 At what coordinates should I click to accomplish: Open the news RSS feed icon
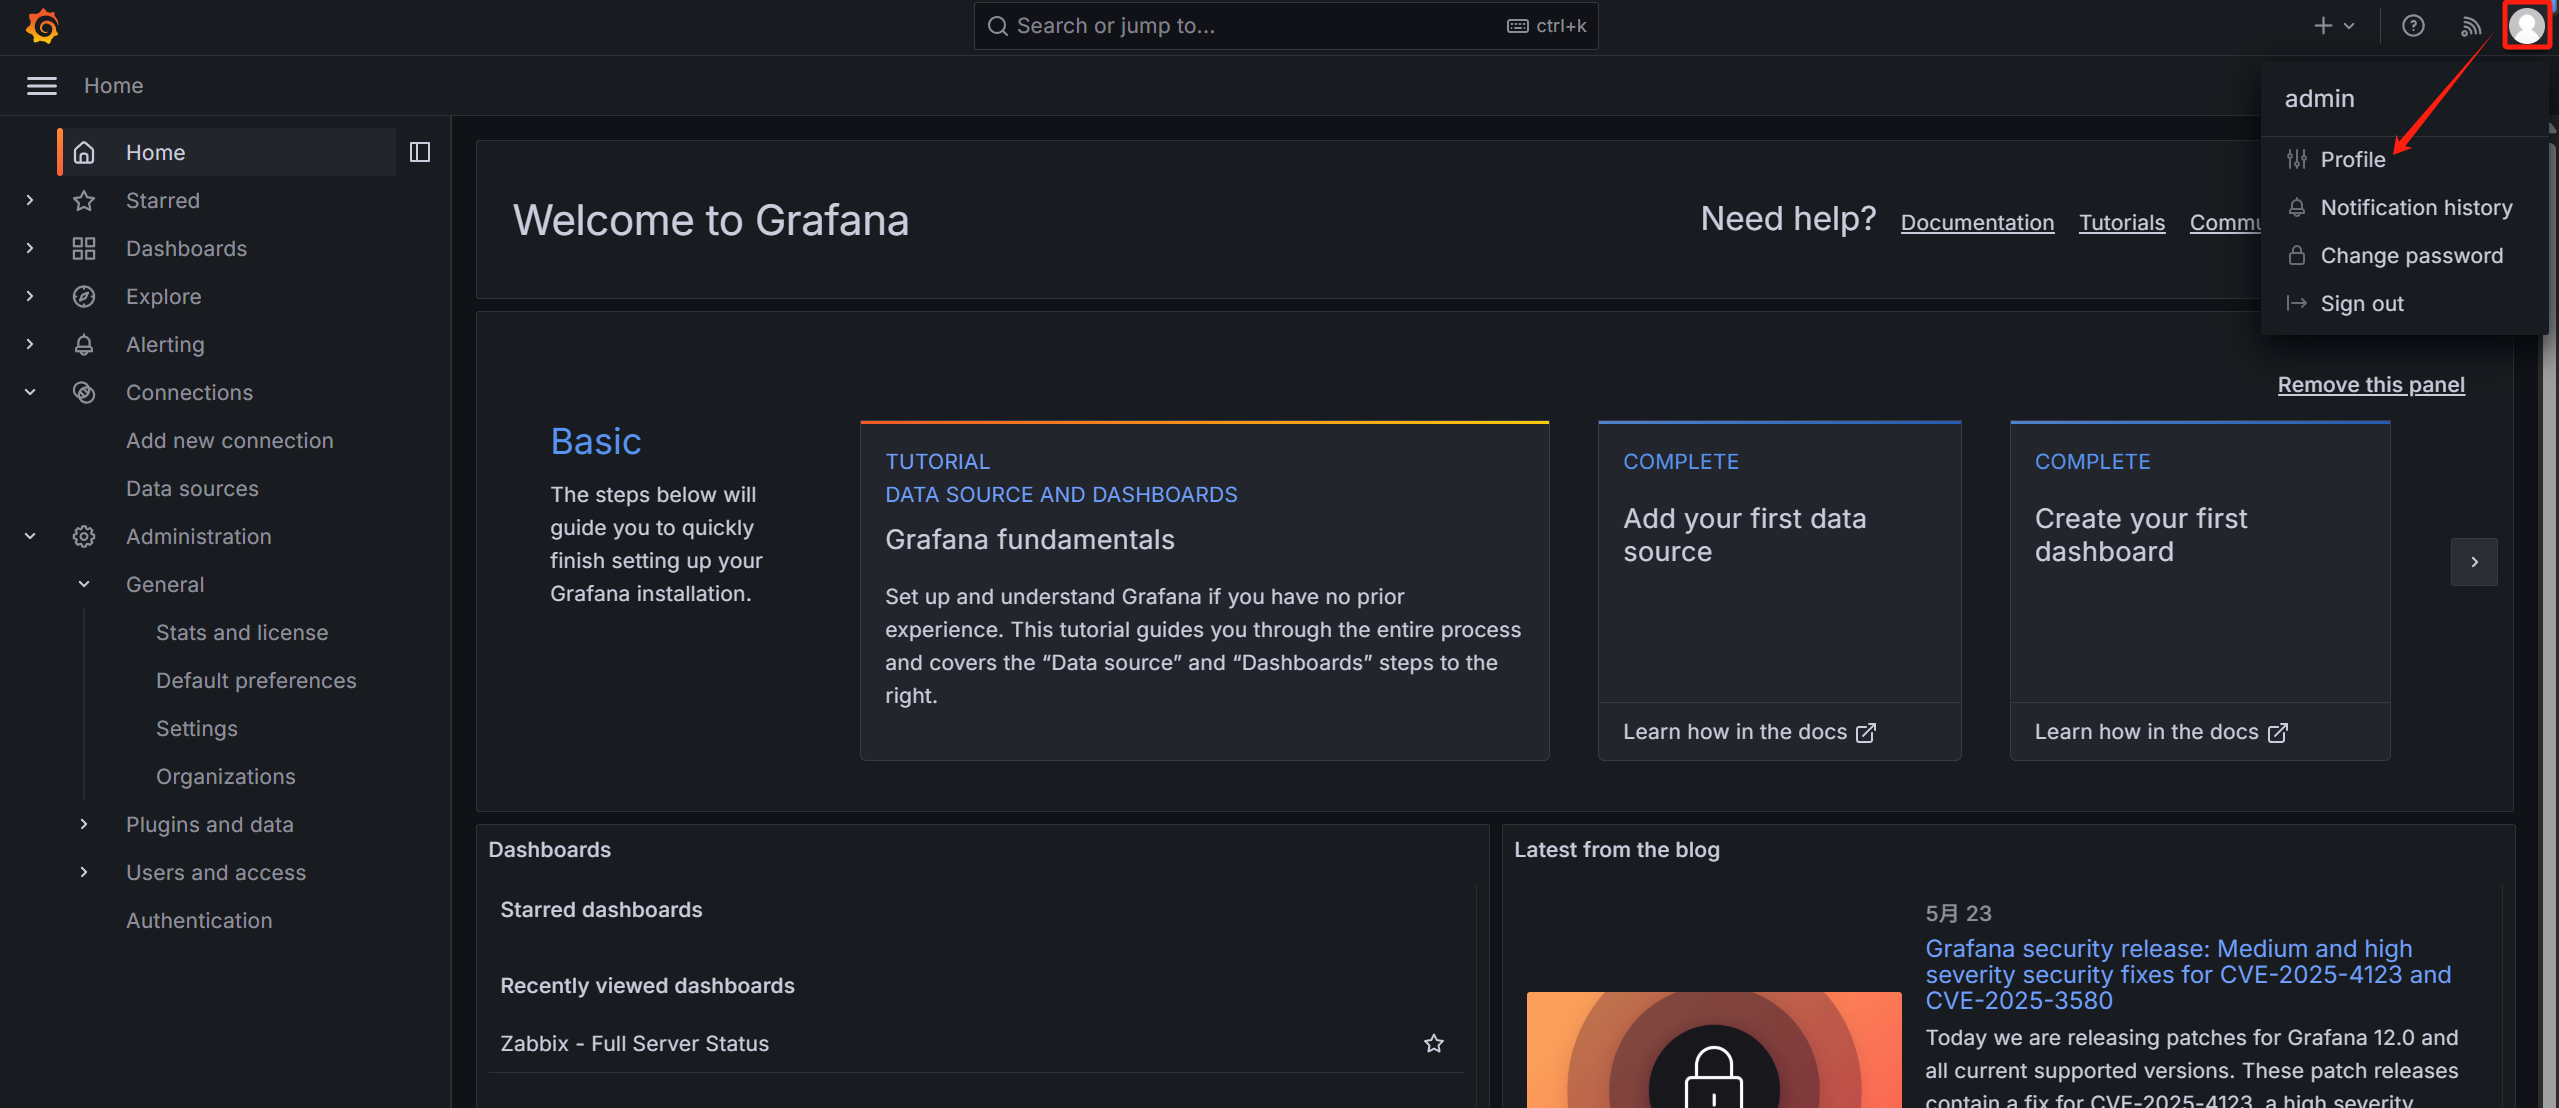[2470, 26]
